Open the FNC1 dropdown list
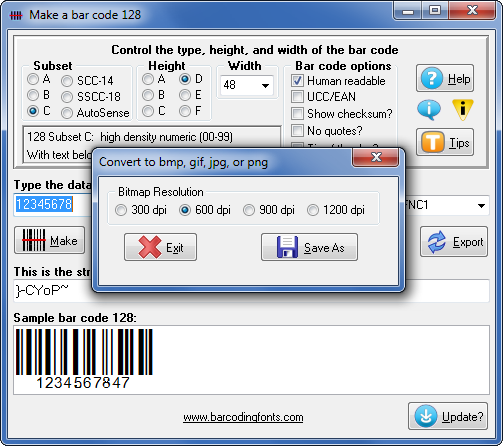The width and height of the screenshot is (503, 446). point(481,205)
